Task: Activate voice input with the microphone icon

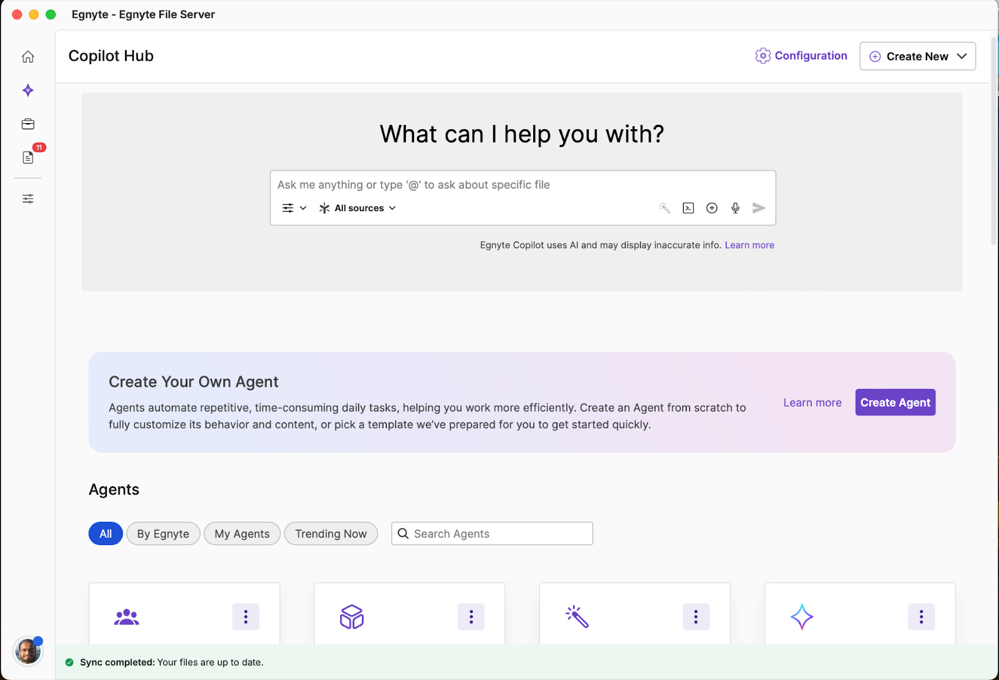Action: tap(735, 207)
